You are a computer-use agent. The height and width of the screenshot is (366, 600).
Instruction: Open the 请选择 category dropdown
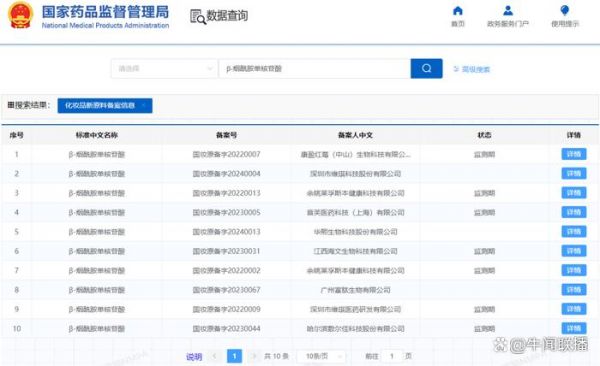[164, 69]
